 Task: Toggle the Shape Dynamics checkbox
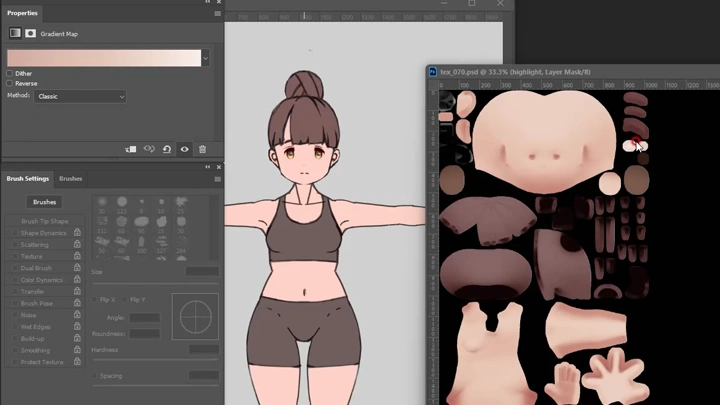coord(15,233)
